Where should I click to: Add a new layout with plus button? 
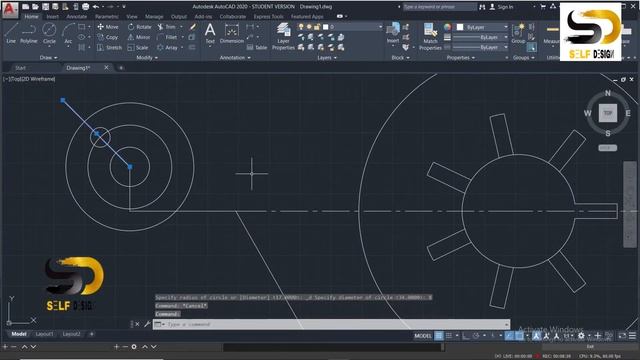pos(92,334)
